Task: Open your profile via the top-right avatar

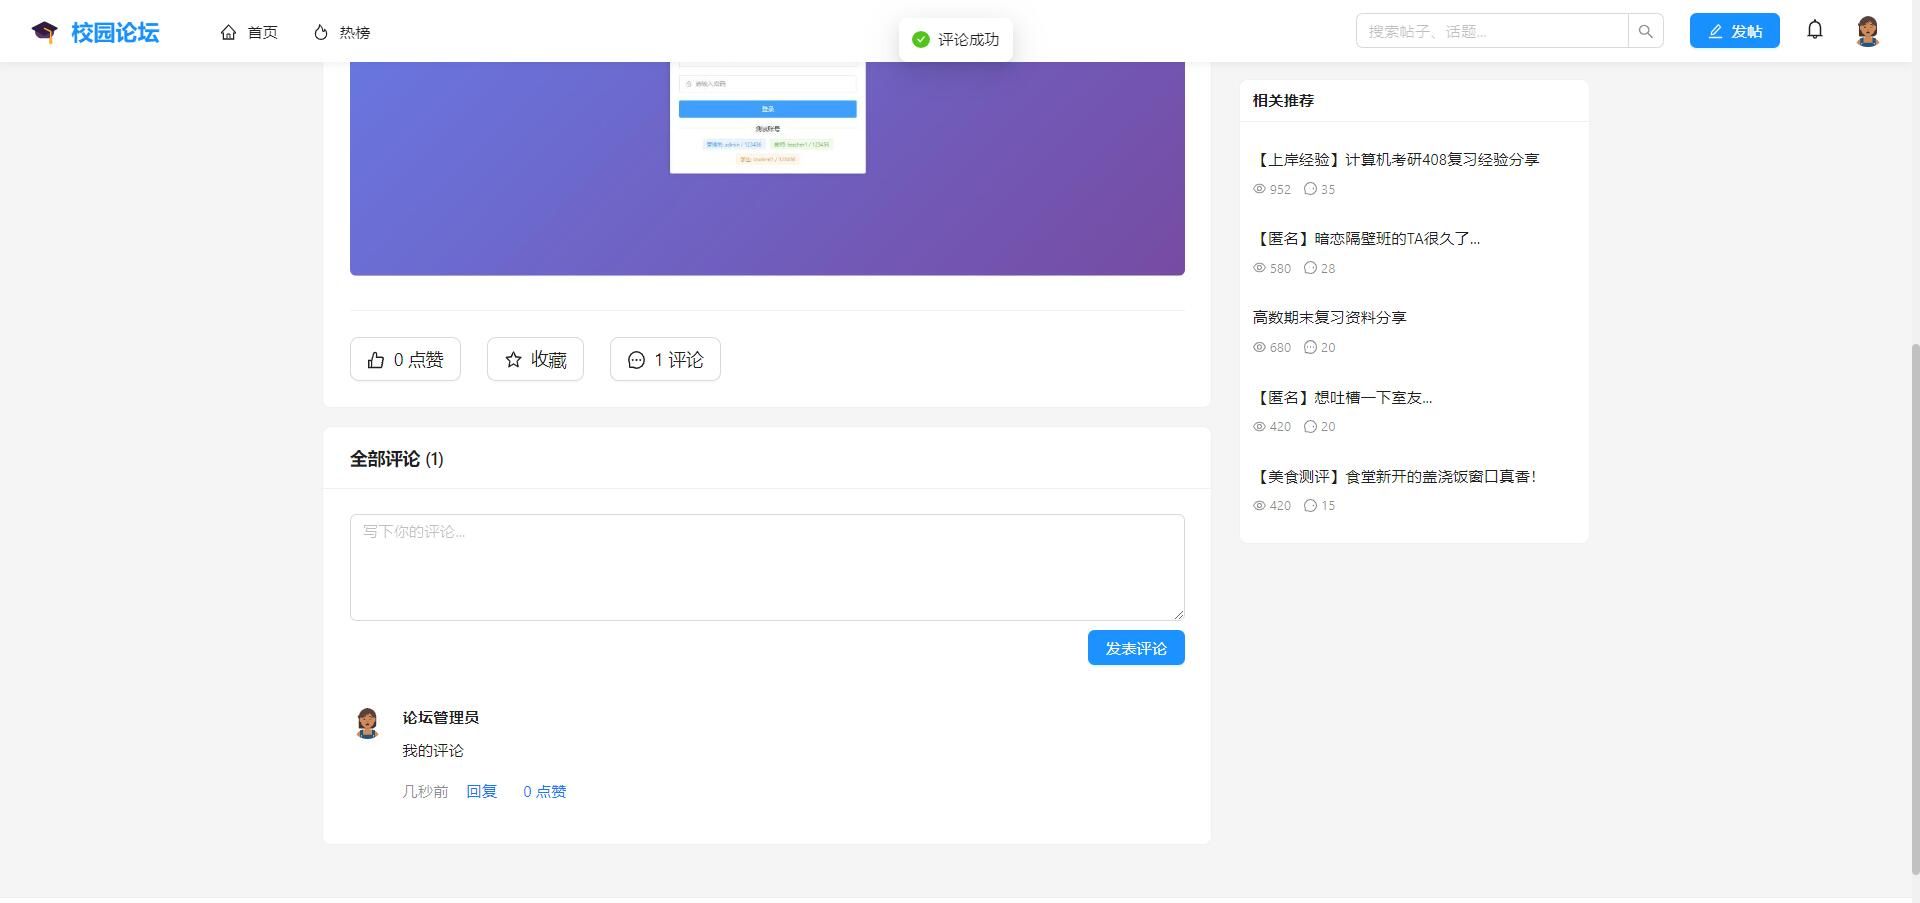Action: point(1868,31)
